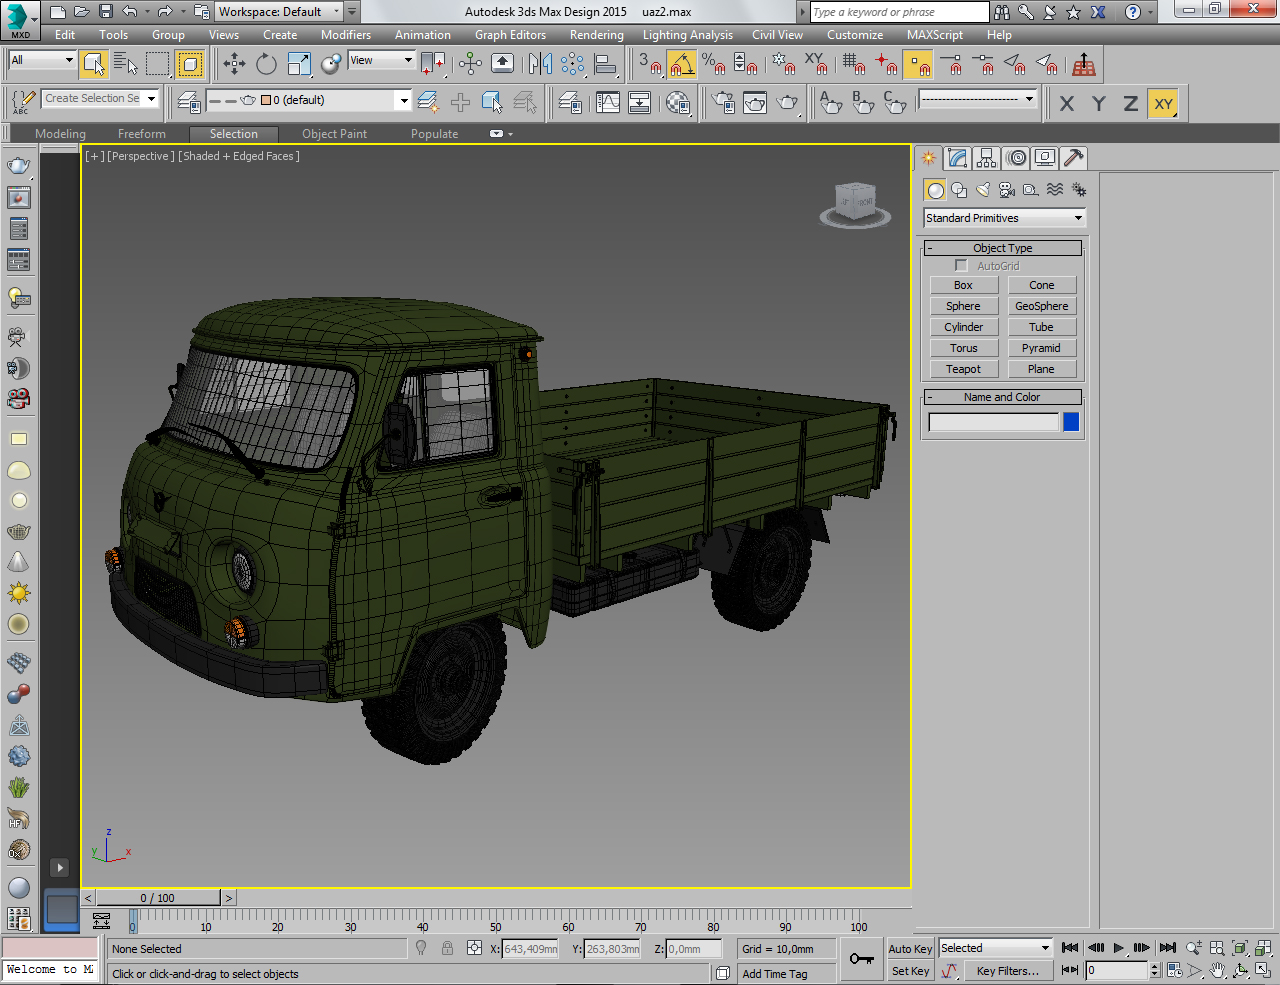Open the Modify panel tab icon
The image size is (1280, 985).
pyautogui.click(x=958, y=158)
